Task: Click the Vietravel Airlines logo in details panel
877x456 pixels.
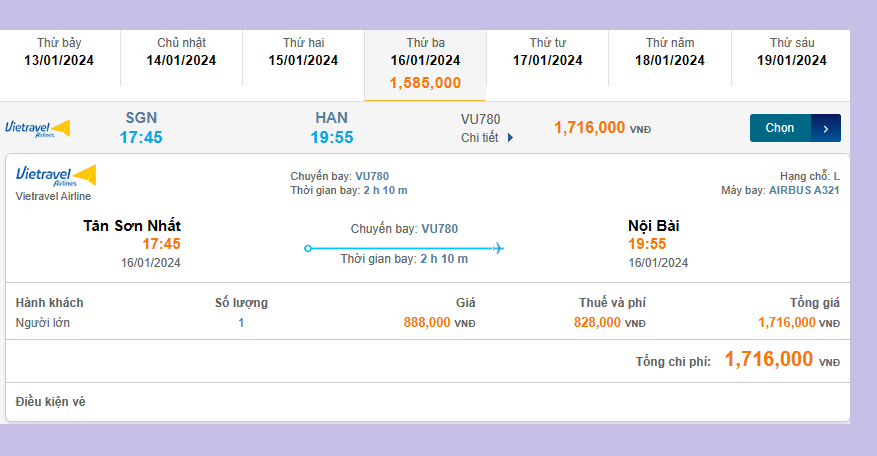Action: click(x=55, y=176)
